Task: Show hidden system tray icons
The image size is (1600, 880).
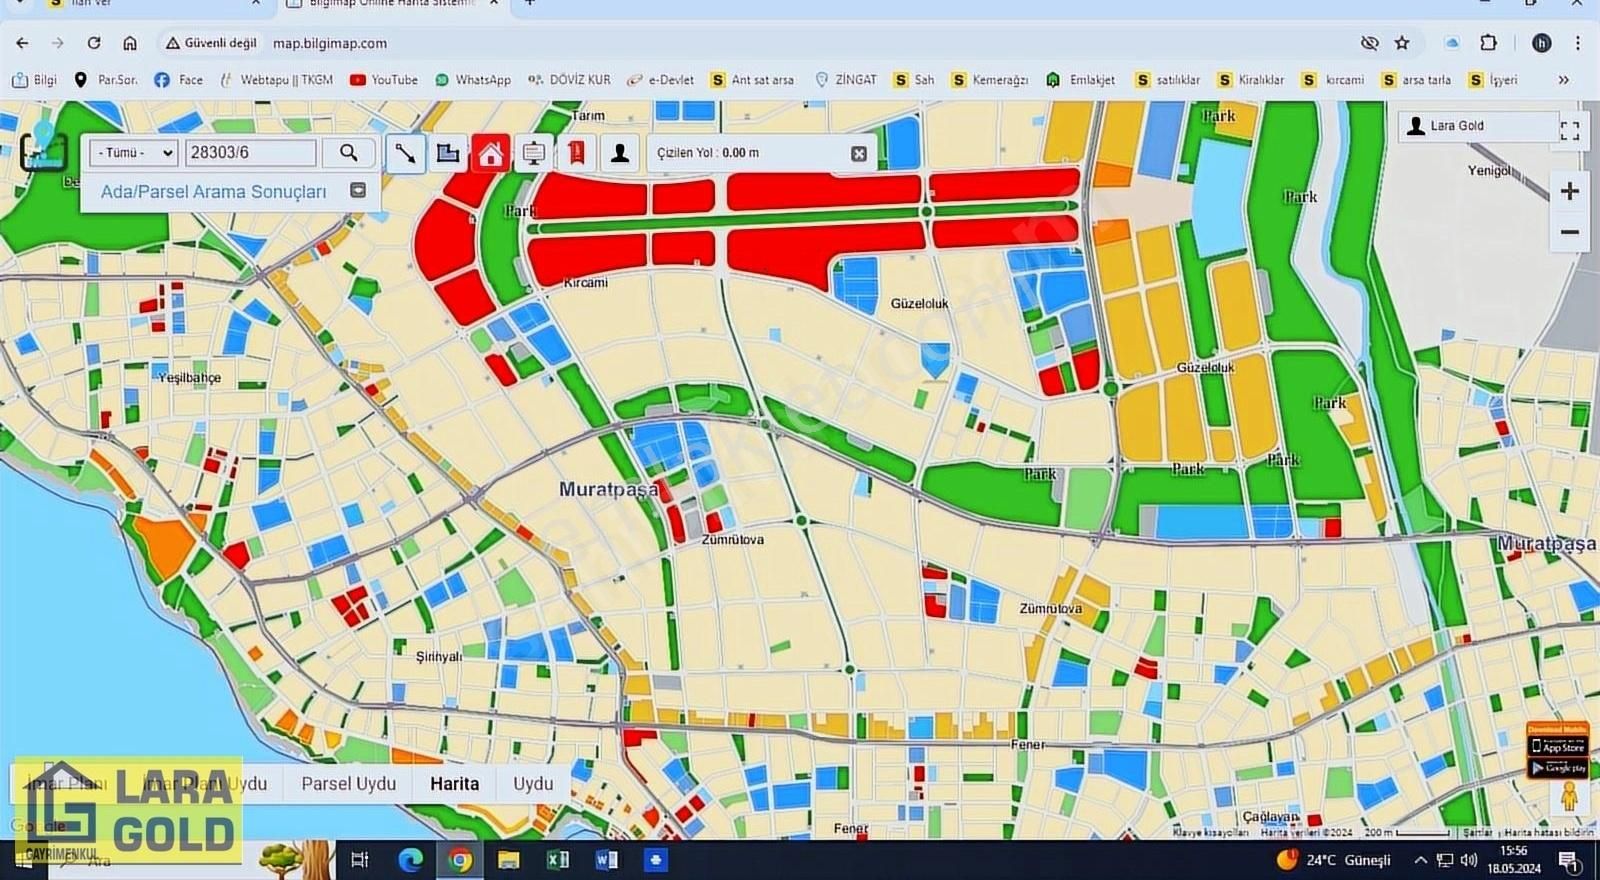Action: [x=1420, y=860]
